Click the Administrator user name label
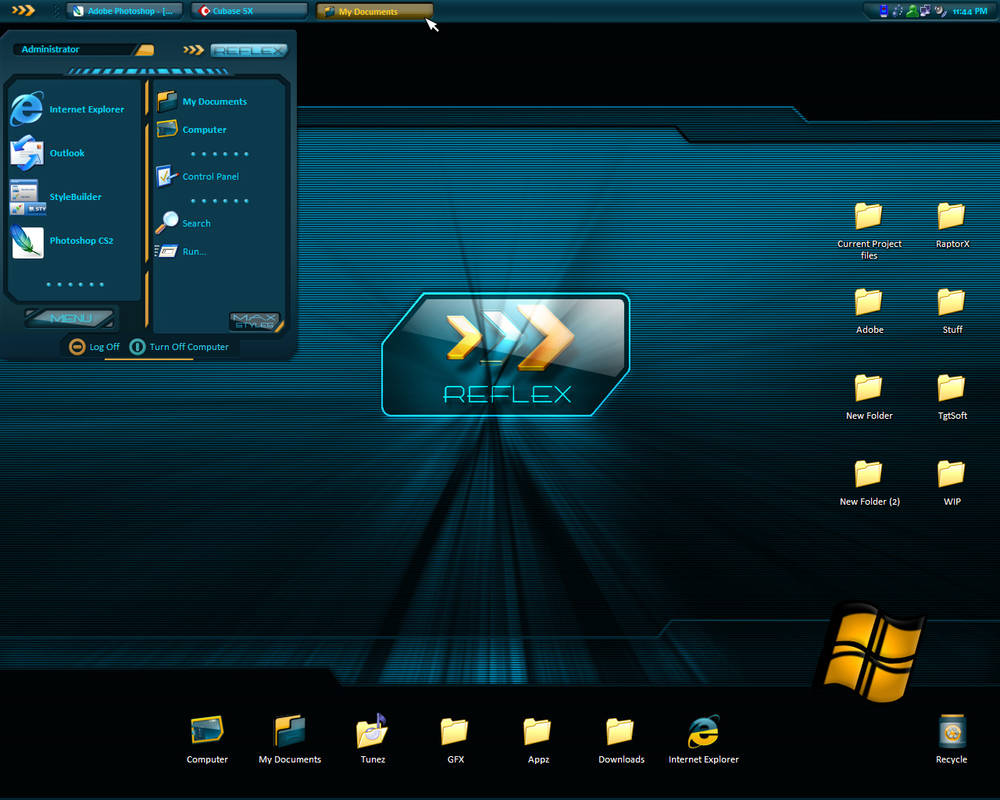This screenshot has width=1000, height=800. coord(50,49)
